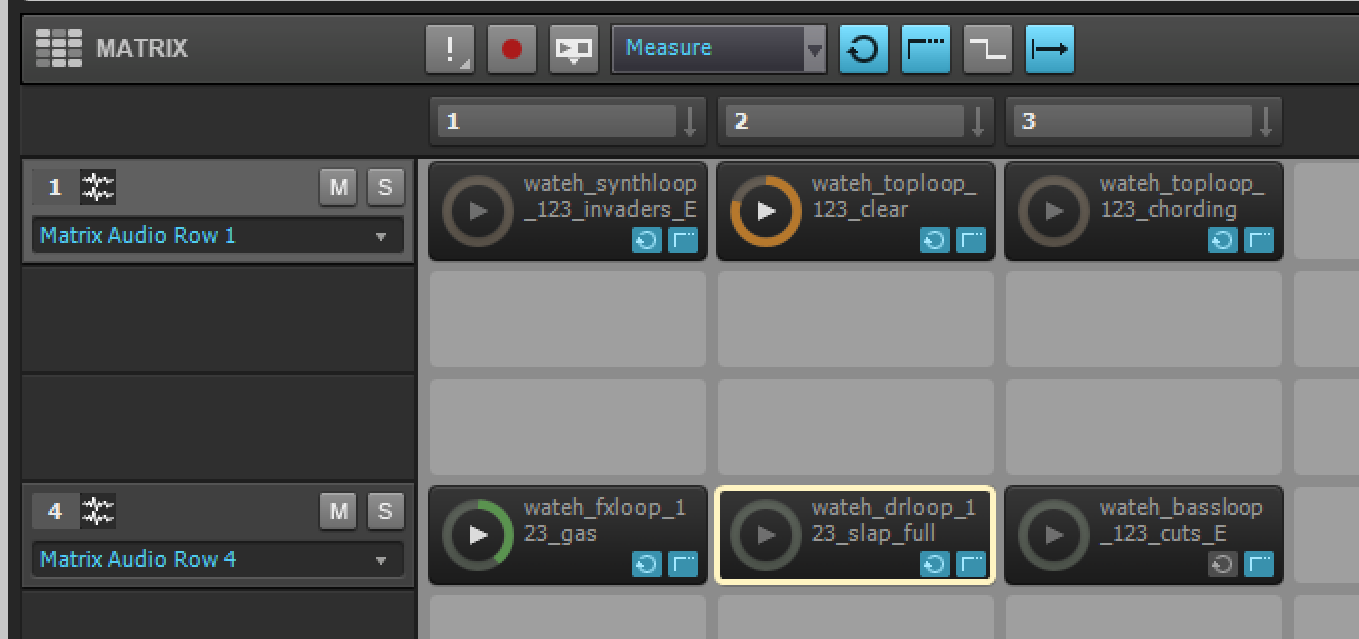1359x639 pixels.
Task: Expand the Matrix Audio Row 4 dropdown
Action: (x=380, y=561)
